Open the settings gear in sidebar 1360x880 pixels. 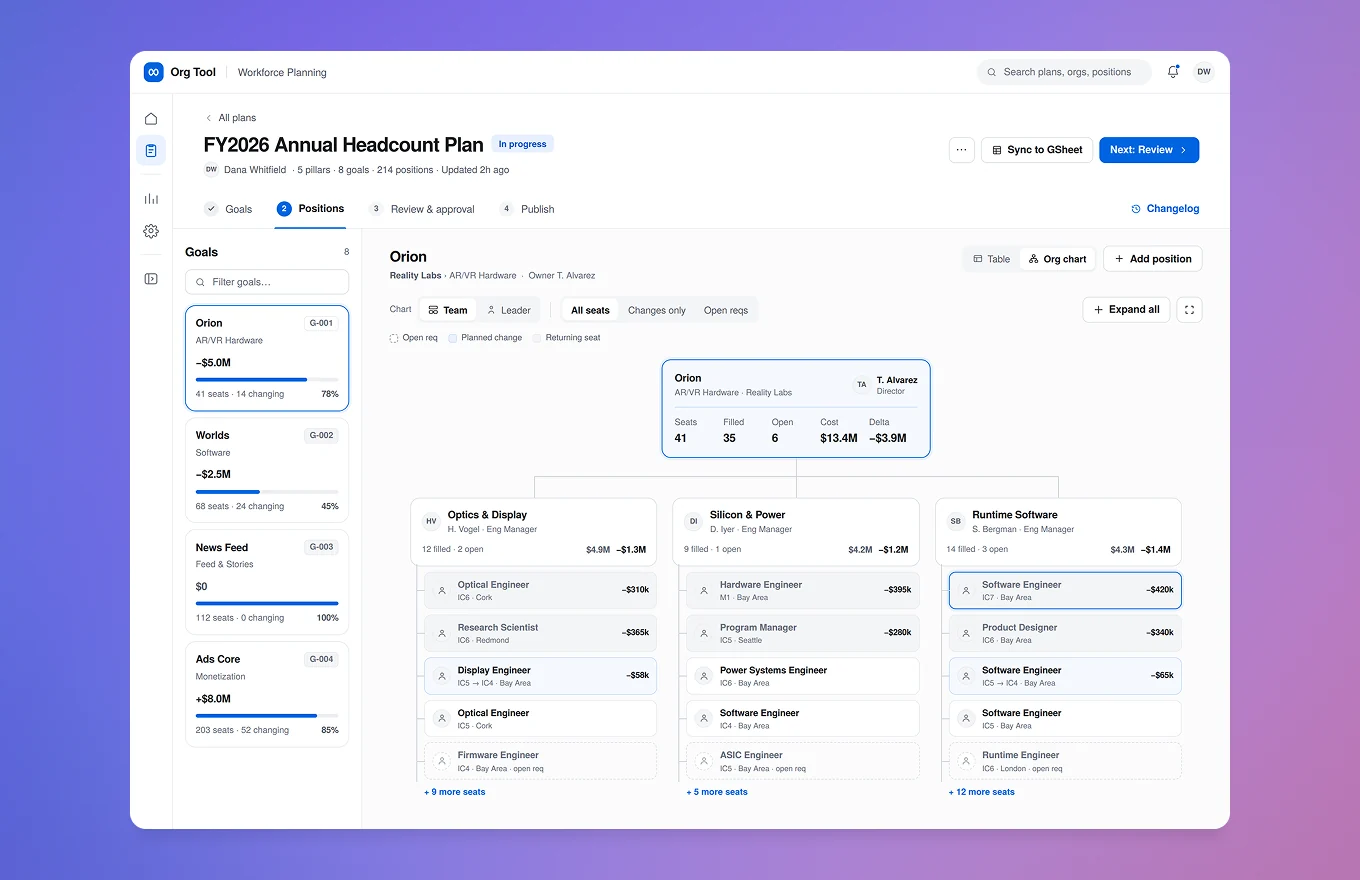tap(151, 231)
